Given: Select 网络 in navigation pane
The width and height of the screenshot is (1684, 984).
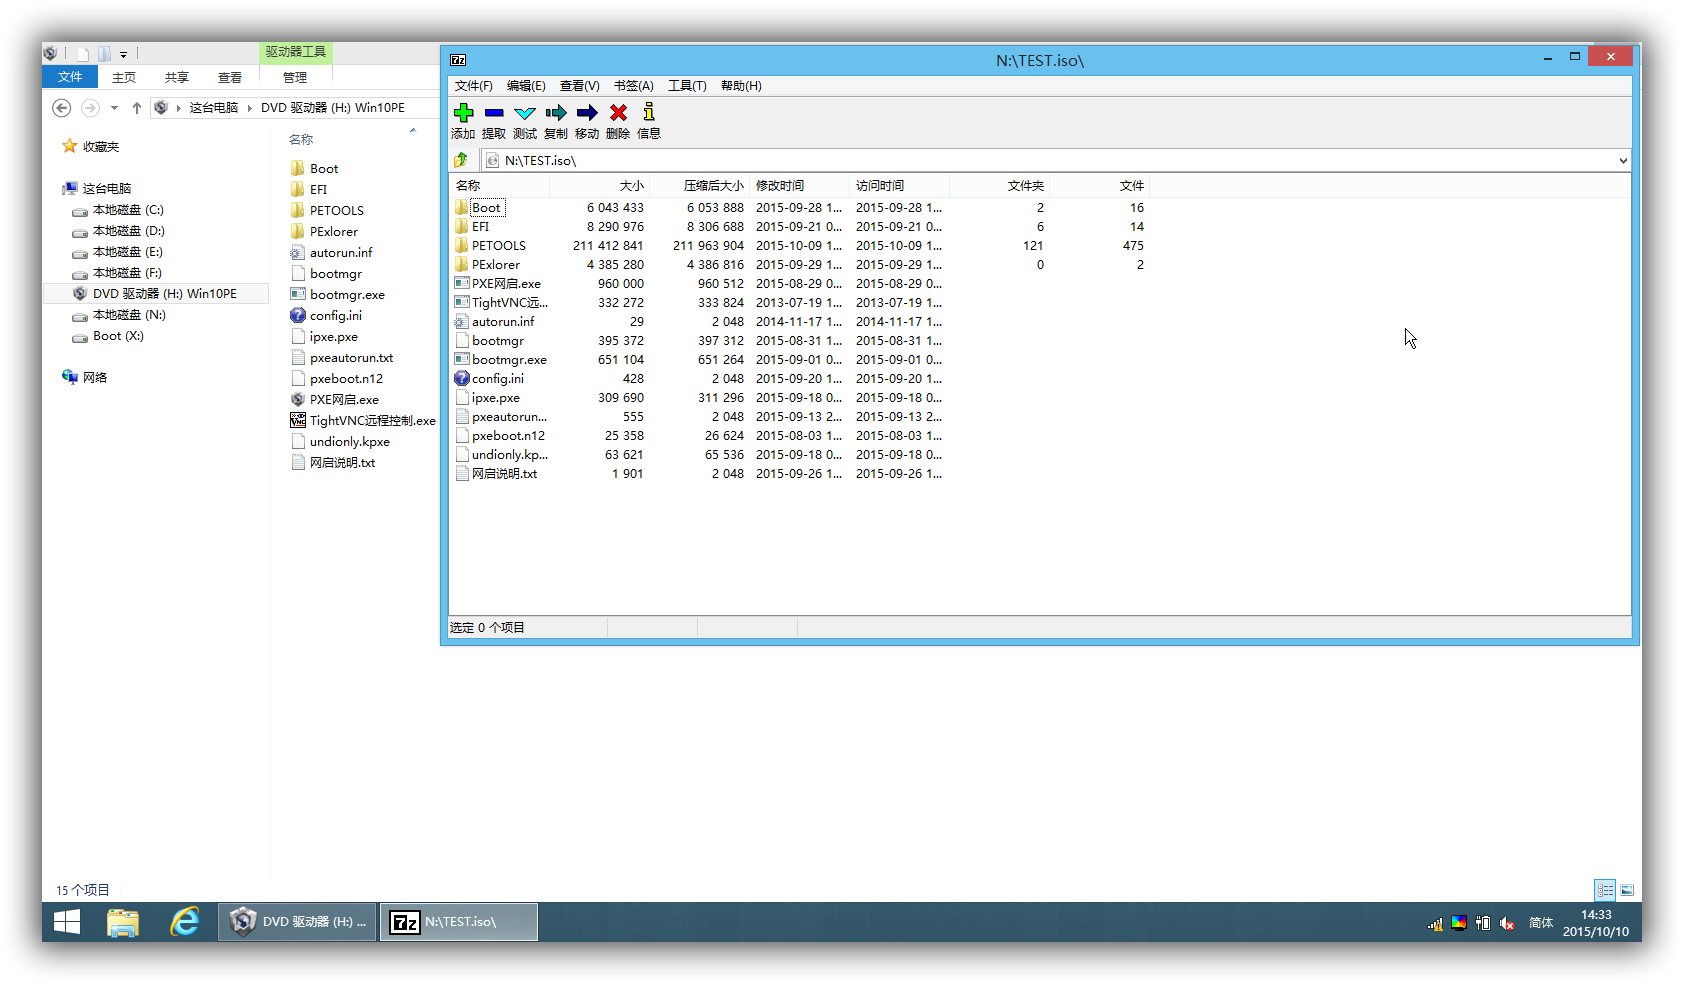Looking at the screenshot, I should [94, 378].
